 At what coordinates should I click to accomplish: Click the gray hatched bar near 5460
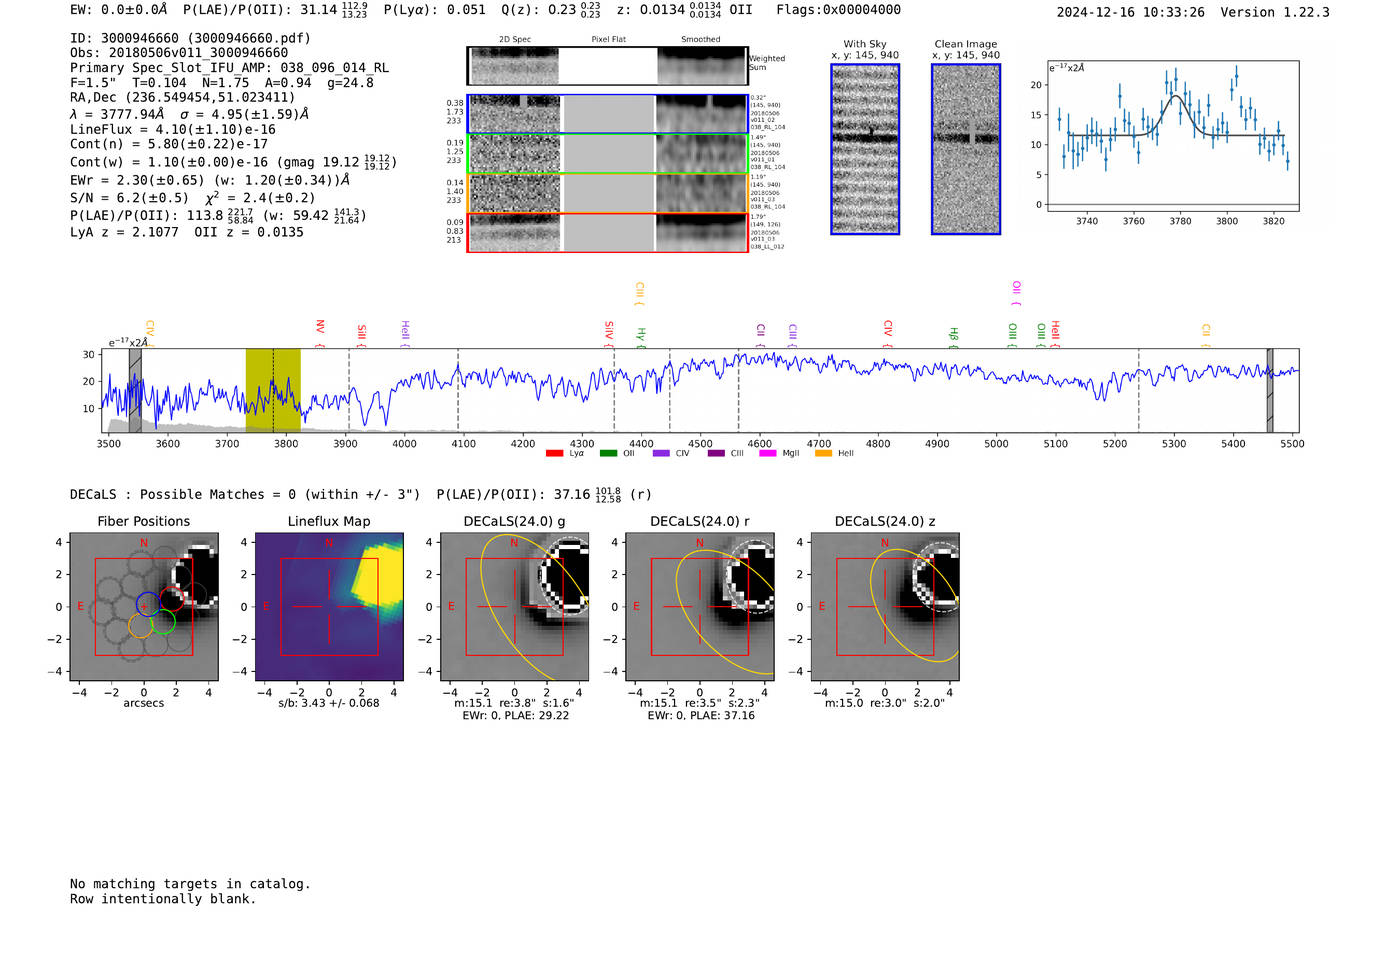[x=1270, y=390]
